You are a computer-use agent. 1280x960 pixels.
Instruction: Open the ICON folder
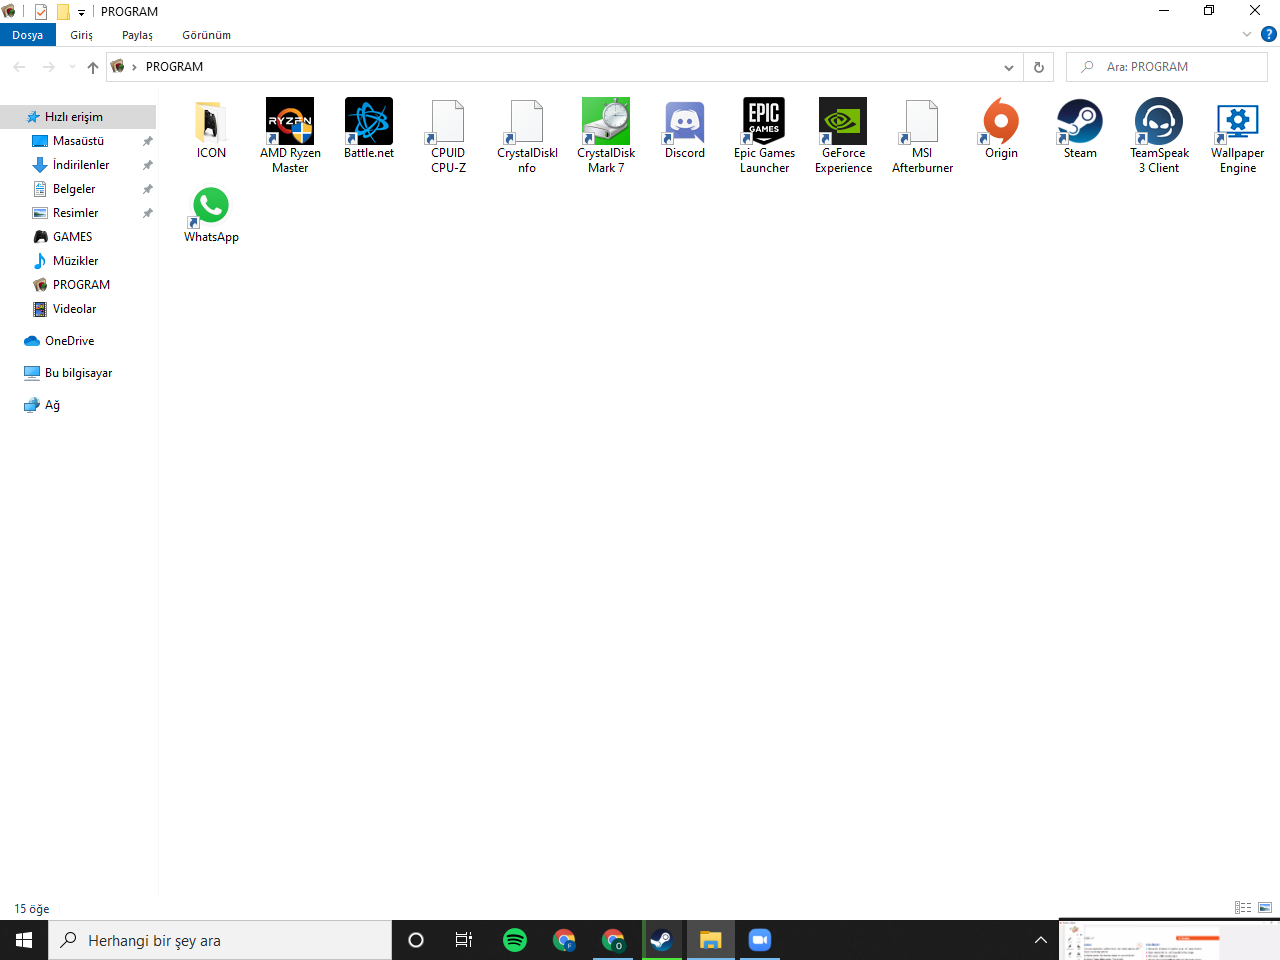(211, 129)
